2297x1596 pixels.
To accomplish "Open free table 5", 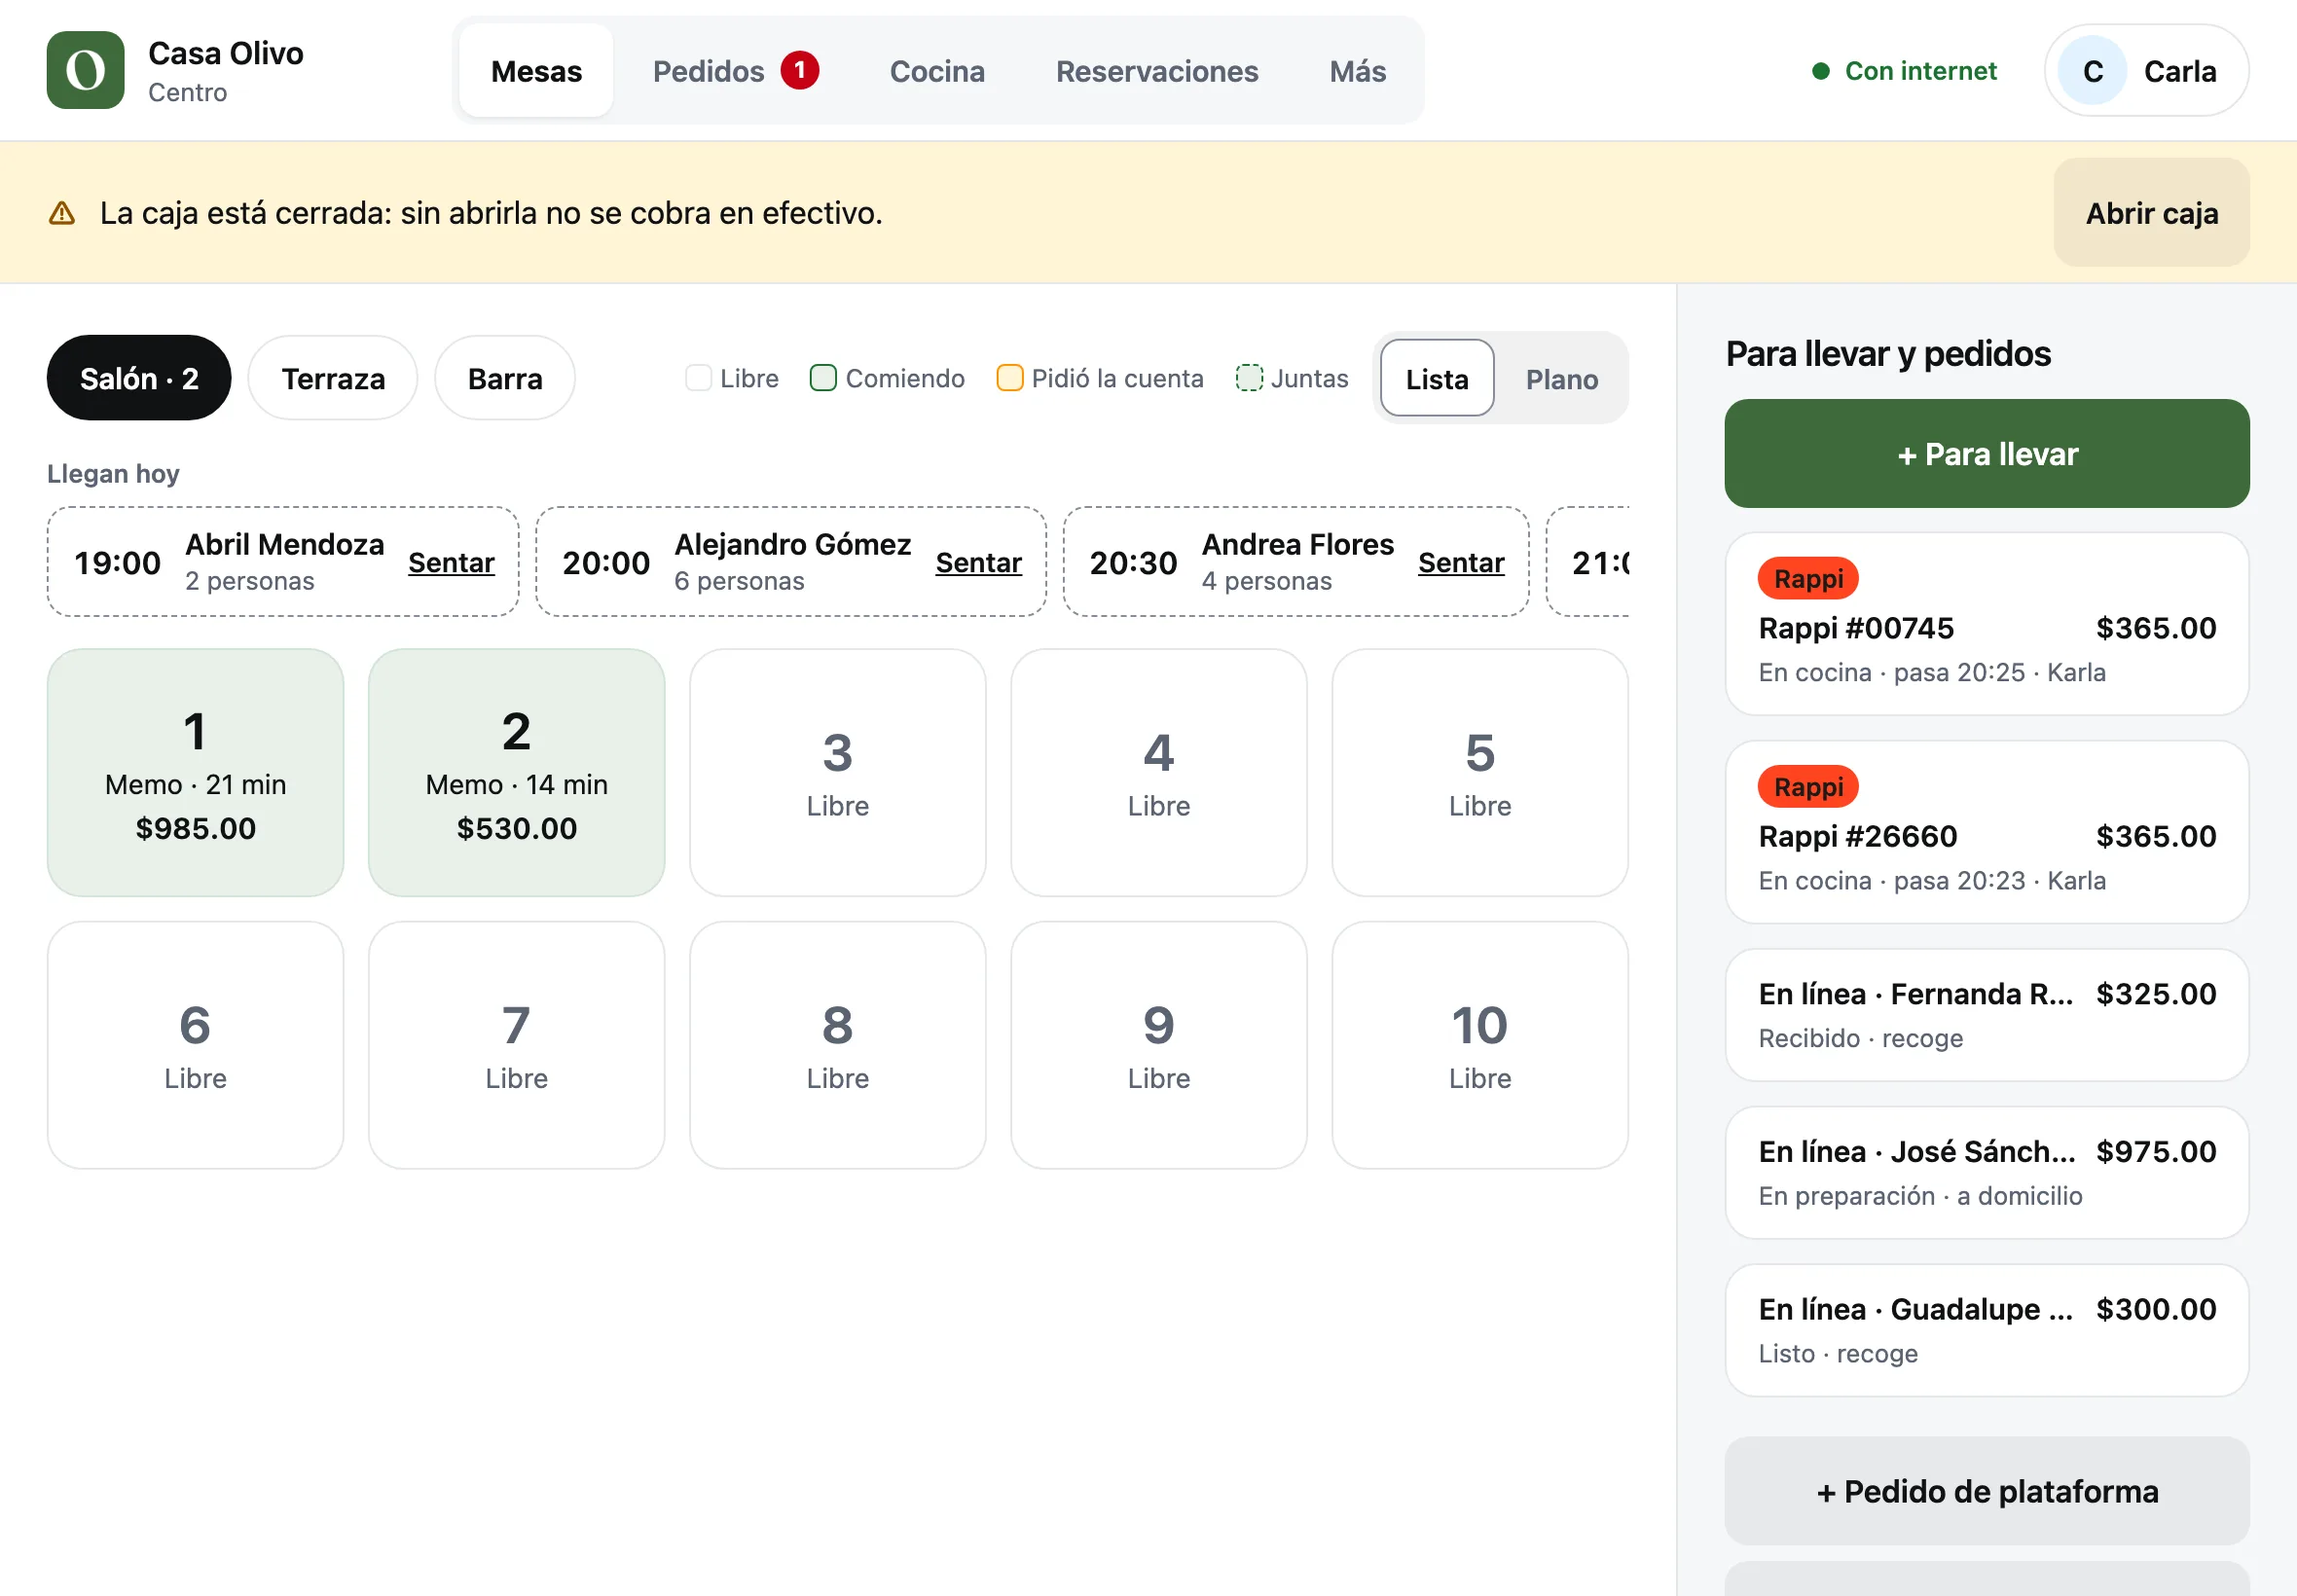I will pos(1479,772).
